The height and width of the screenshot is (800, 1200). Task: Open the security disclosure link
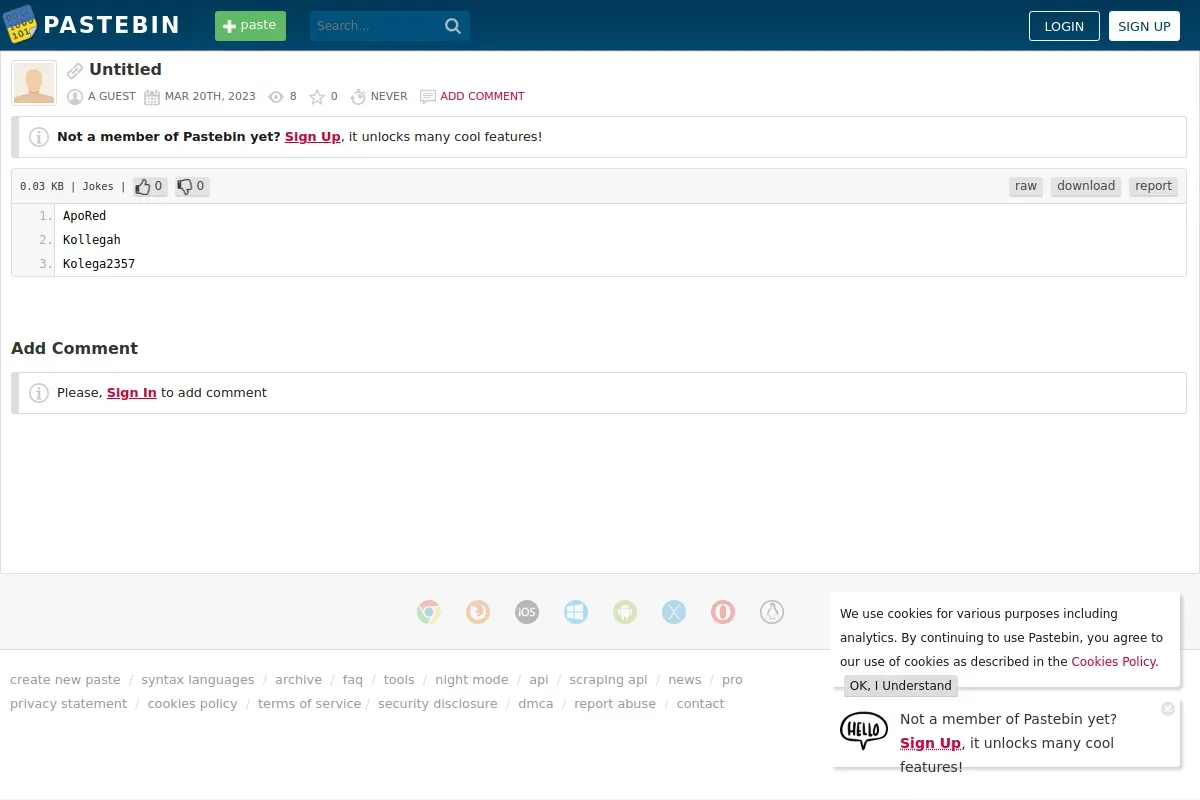[x=438, y=704]
